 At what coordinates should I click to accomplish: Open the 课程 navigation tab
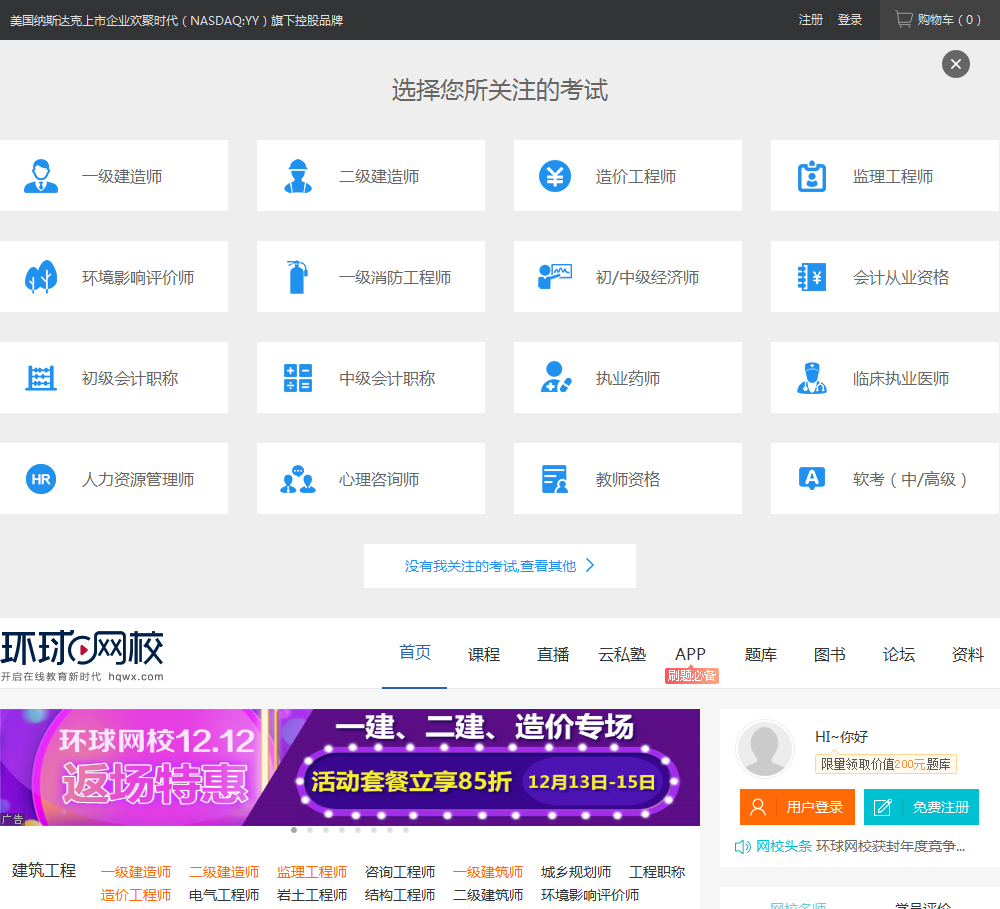[483, 655]
